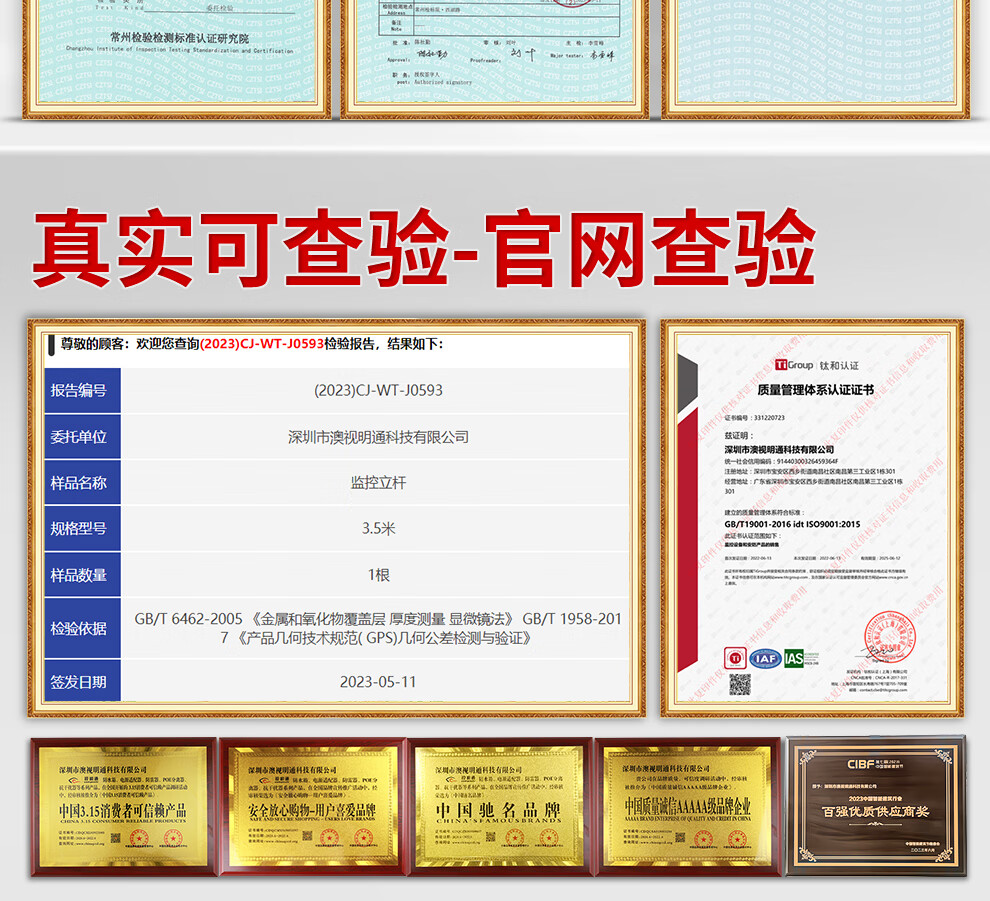Open the 中国驰名品牌 gold plaque
990x901 pixels.
[x=500, y=806]
